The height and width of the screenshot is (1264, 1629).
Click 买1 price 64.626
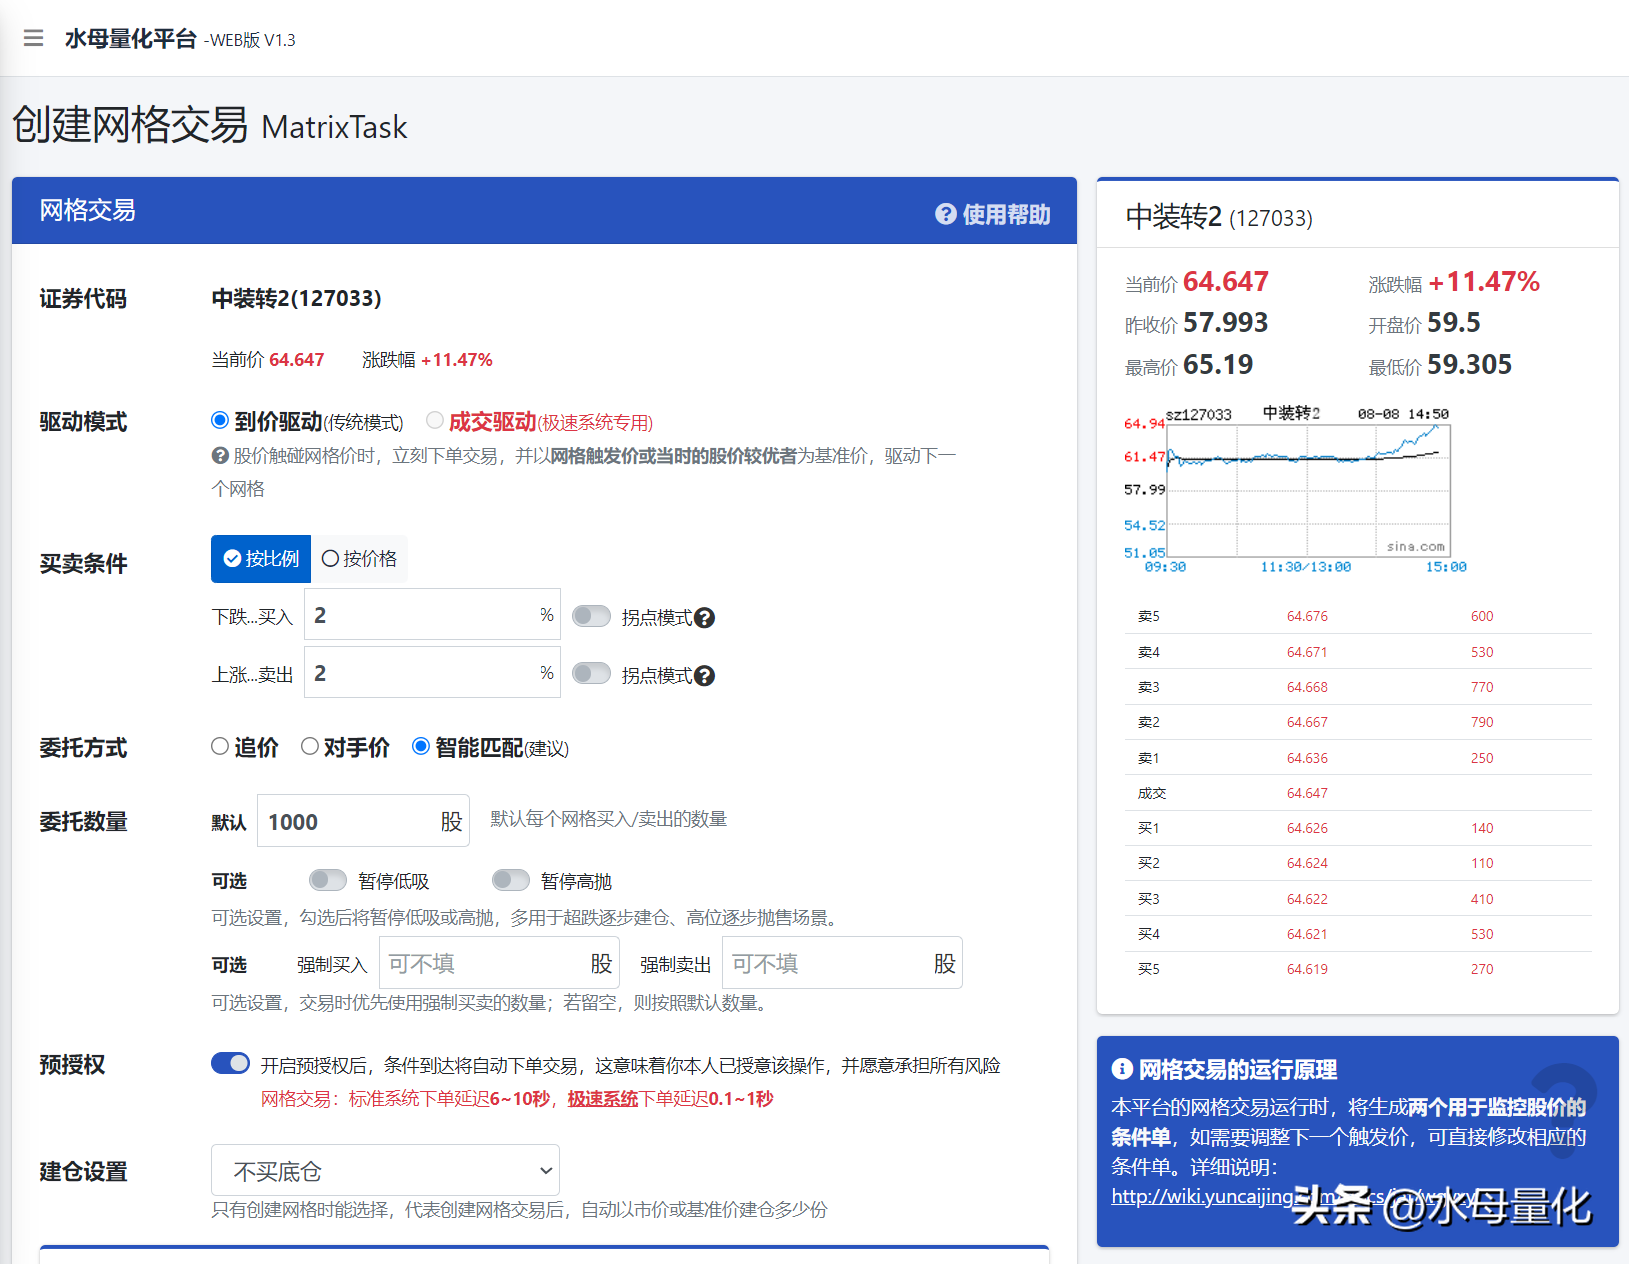tap(1307, 828)
